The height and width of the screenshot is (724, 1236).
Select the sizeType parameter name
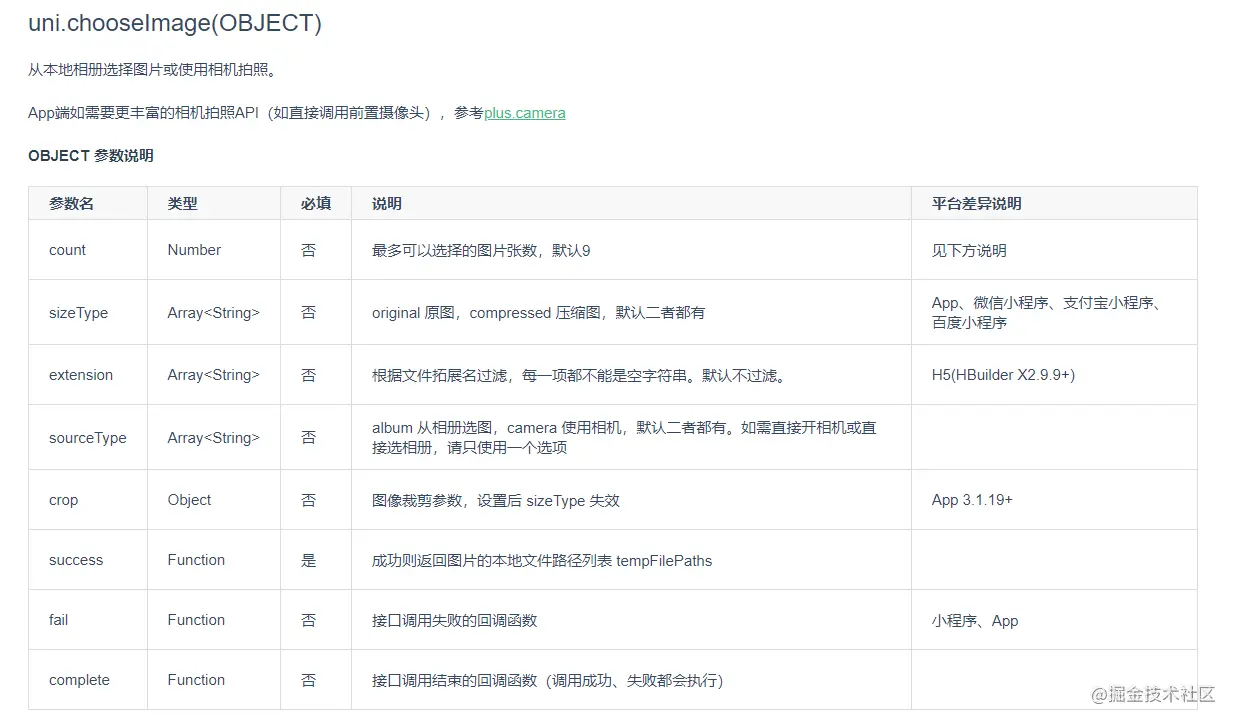point(78,312)
